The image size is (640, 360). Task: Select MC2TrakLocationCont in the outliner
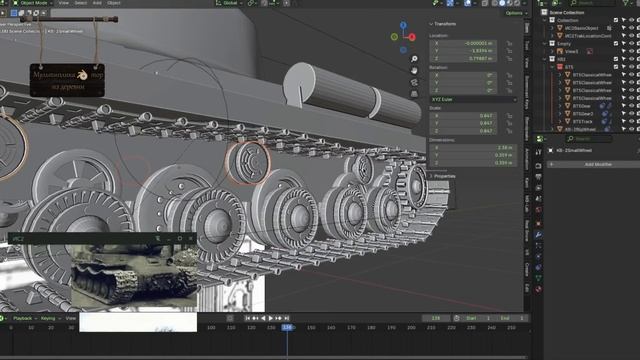click(x=588, y=36)
